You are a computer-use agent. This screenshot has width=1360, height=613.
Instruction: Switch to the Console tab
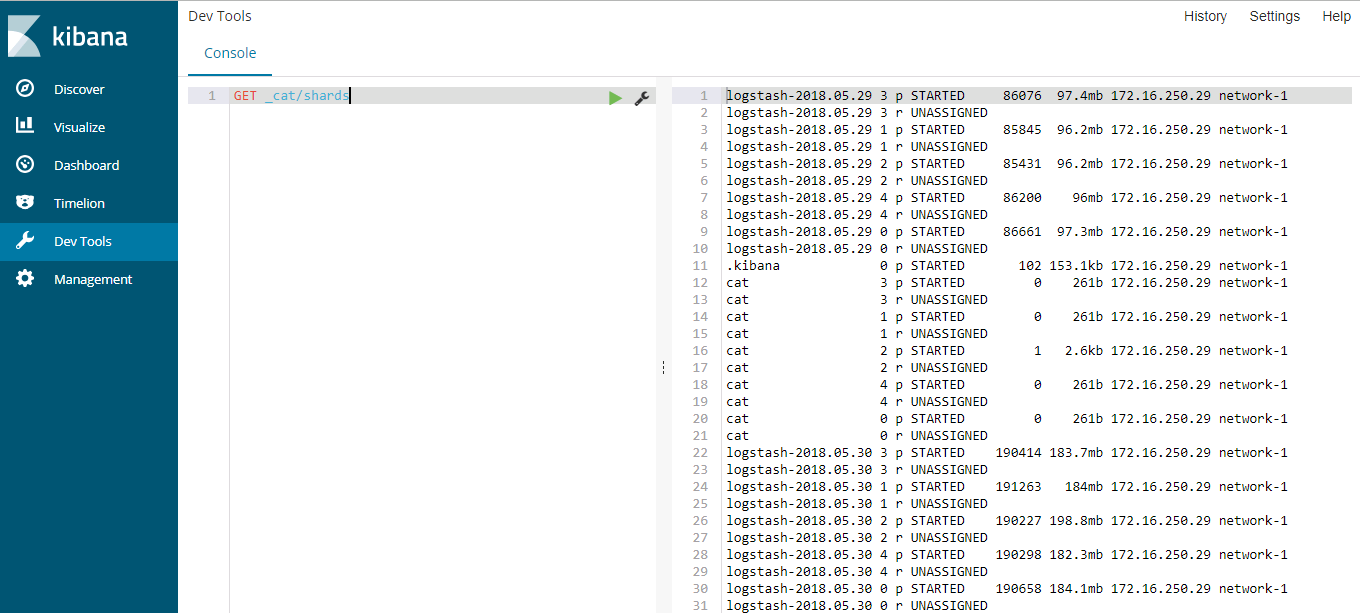(x=230, y=53)
